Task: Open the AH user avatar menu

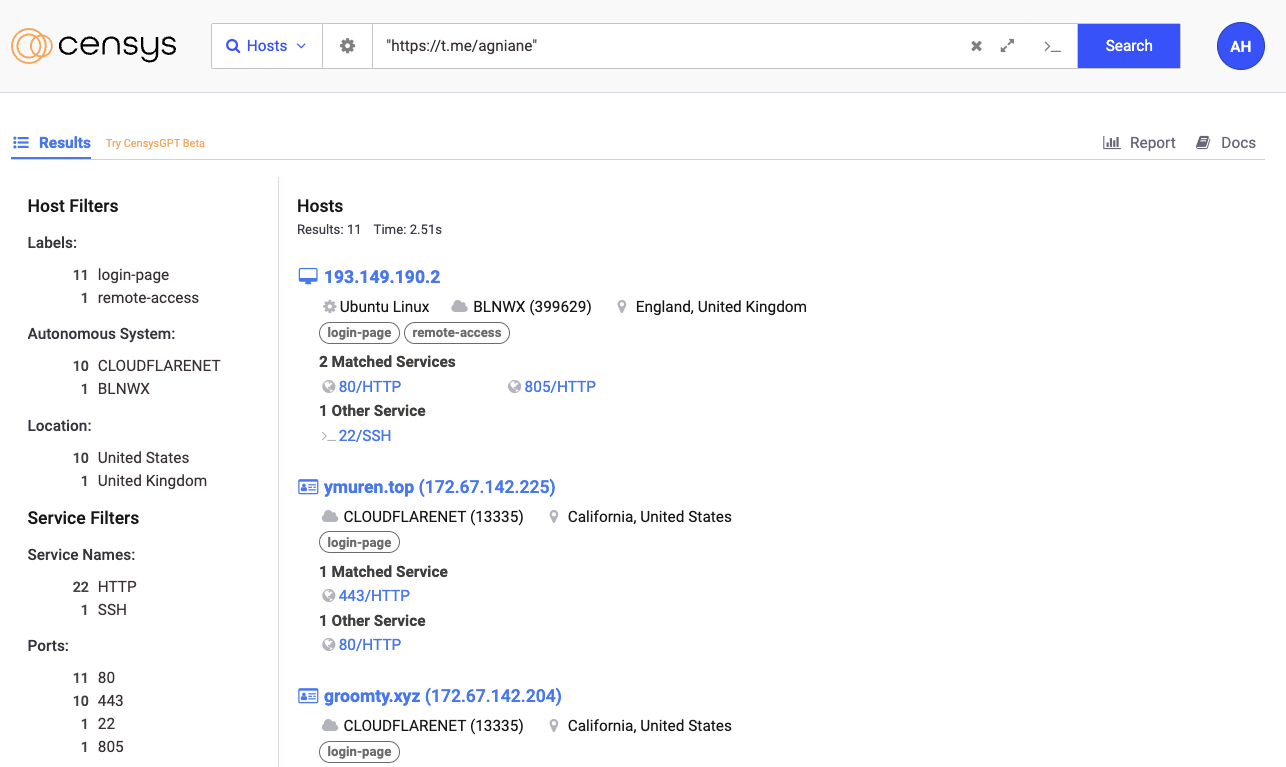Action: click(x=1240, y=46)
